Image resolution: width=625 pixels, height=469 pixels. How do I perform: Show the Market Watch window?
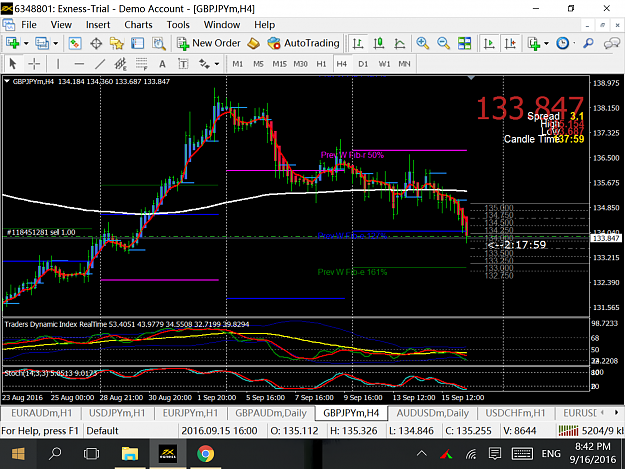75,43
